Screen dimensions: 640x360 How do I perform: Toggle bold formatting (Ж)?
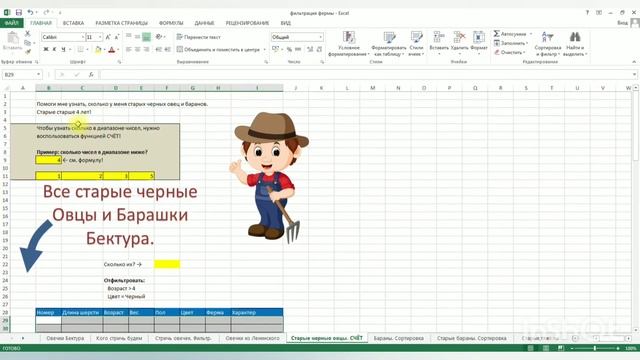click(46, 49)
